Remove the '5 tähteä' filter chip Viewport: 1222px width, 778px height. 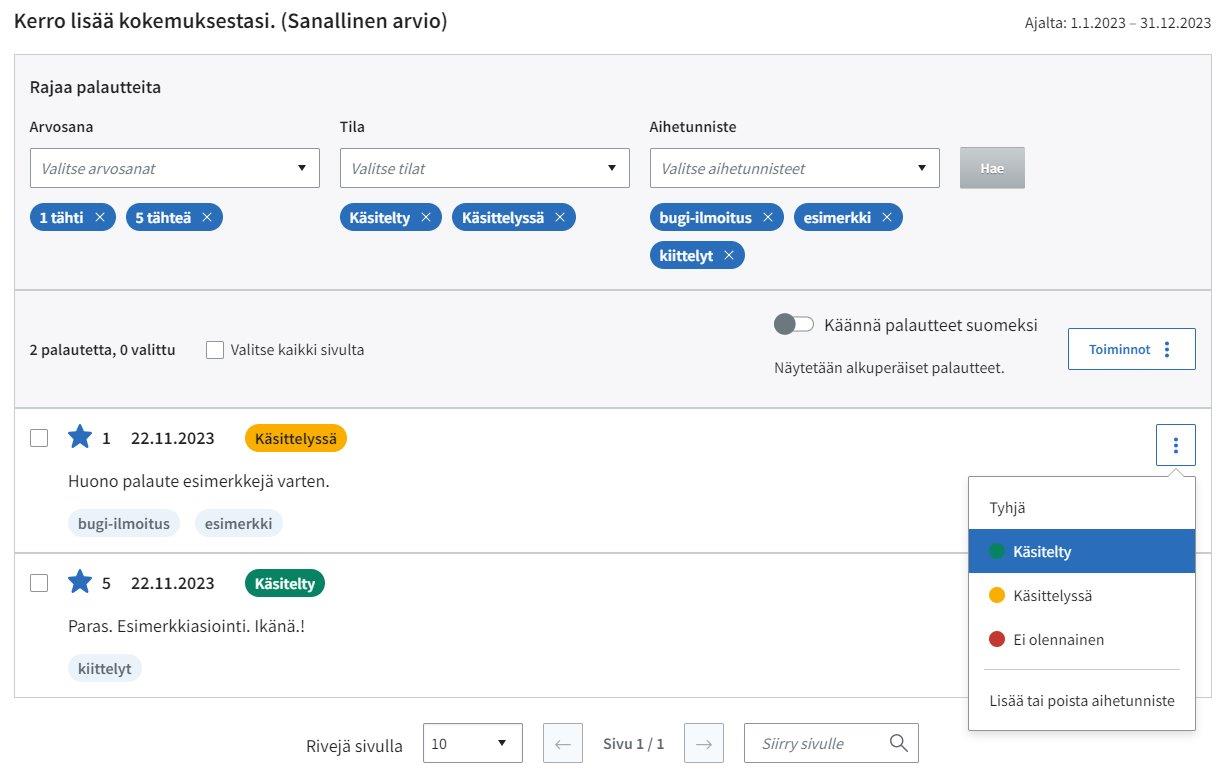click(207, 218)
